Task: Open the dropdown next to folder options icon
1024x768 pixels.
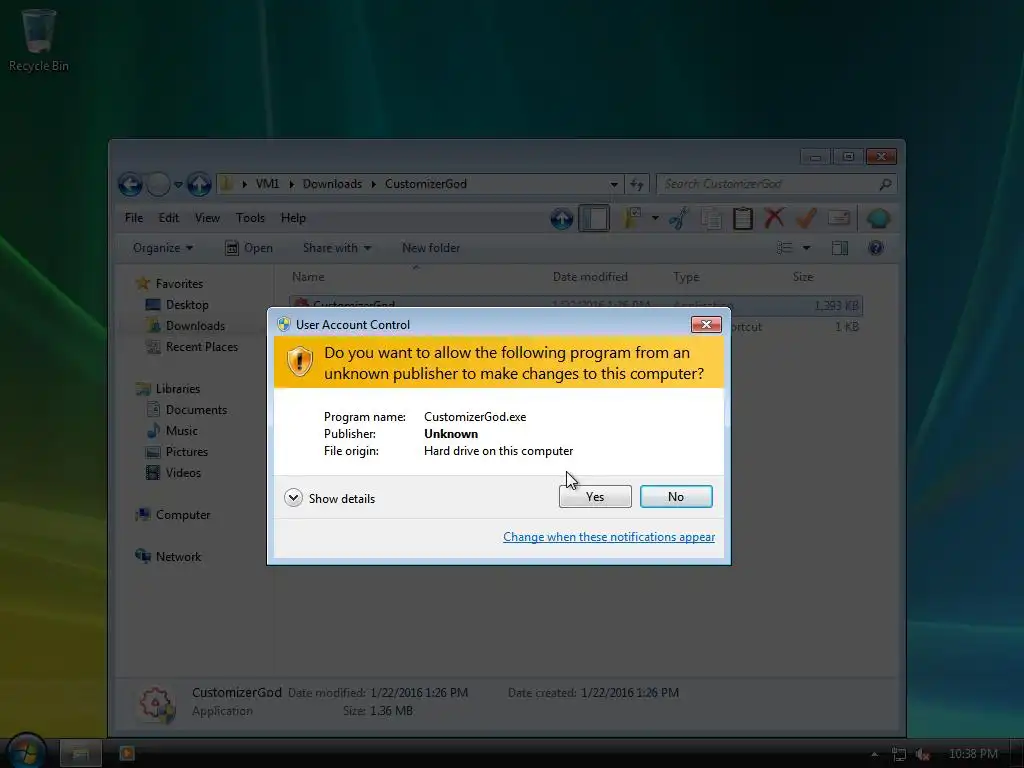Action: (x=654, y=219)
